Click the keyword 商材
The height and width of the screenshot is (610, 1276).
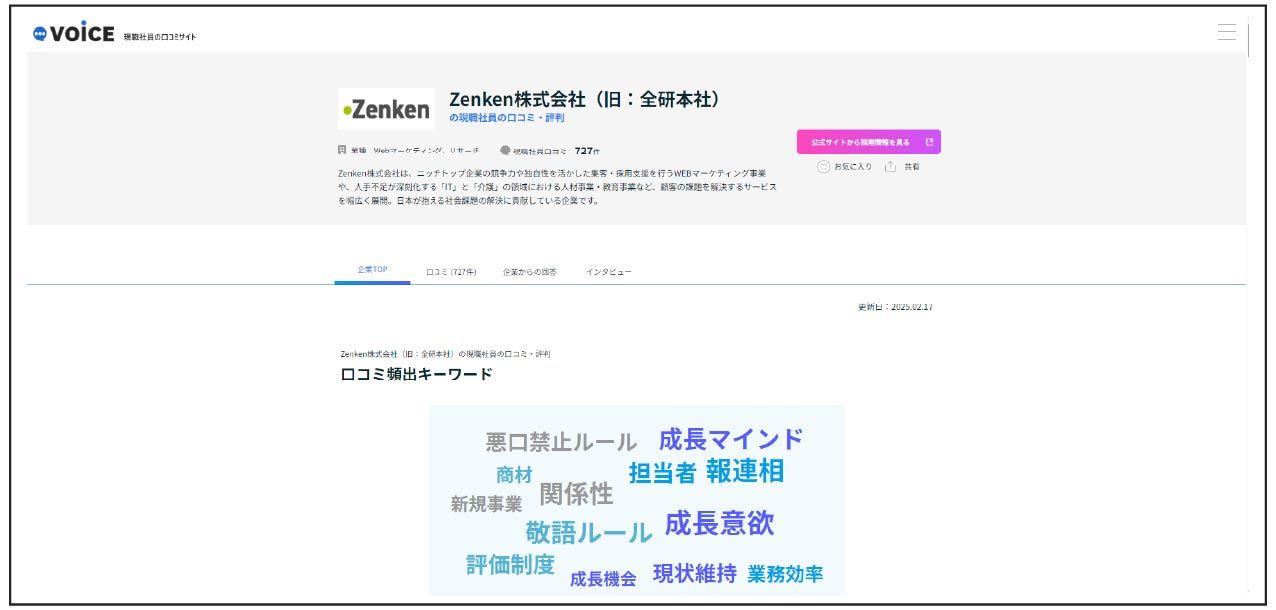point(514,475)
